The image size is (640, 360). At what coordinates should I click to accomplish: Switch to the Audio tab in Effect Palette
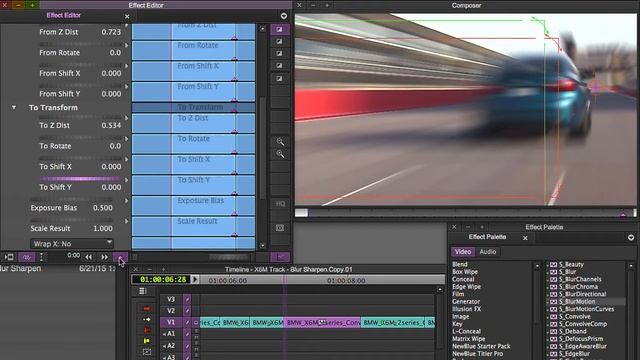pyautogui.click(x=487, y=252)
